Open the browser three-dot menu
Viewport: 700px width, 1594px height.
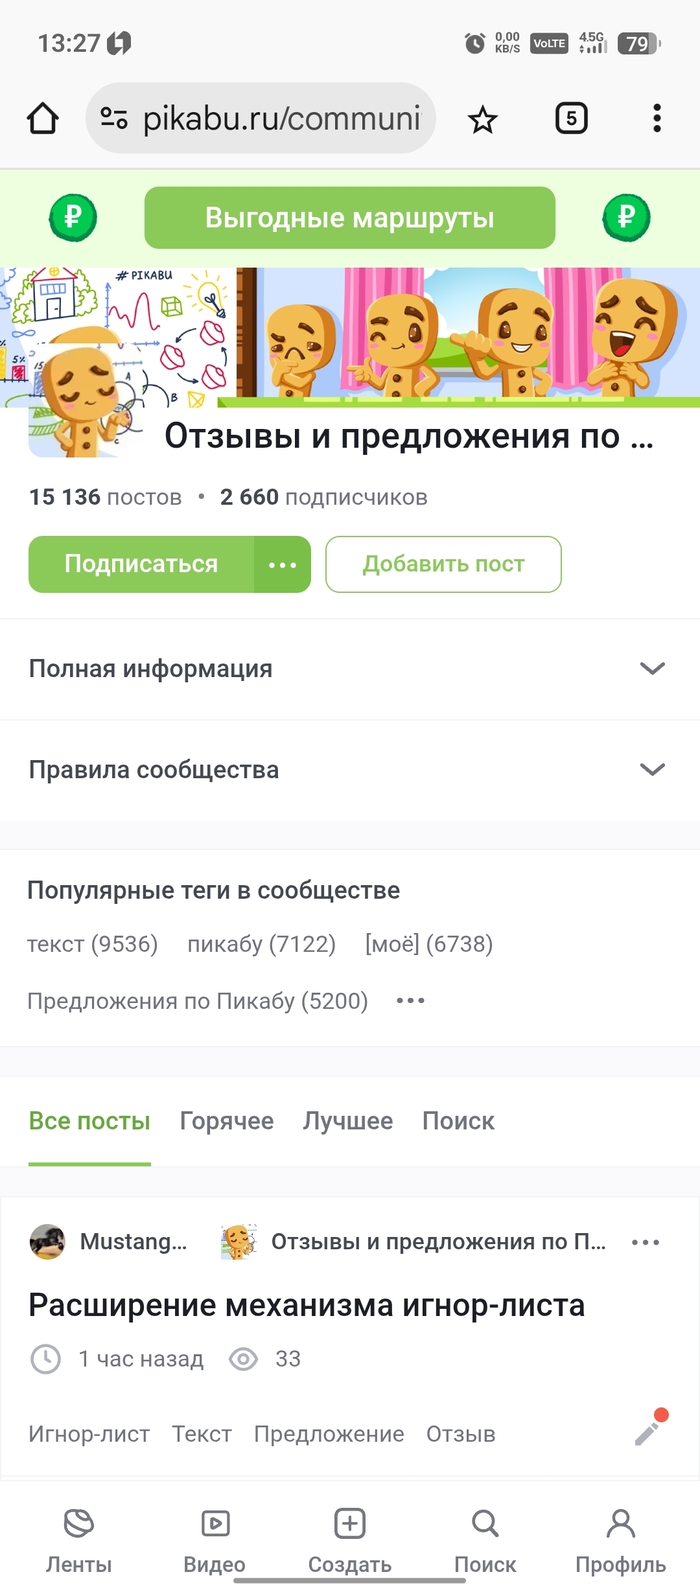[x=656, y=118]
